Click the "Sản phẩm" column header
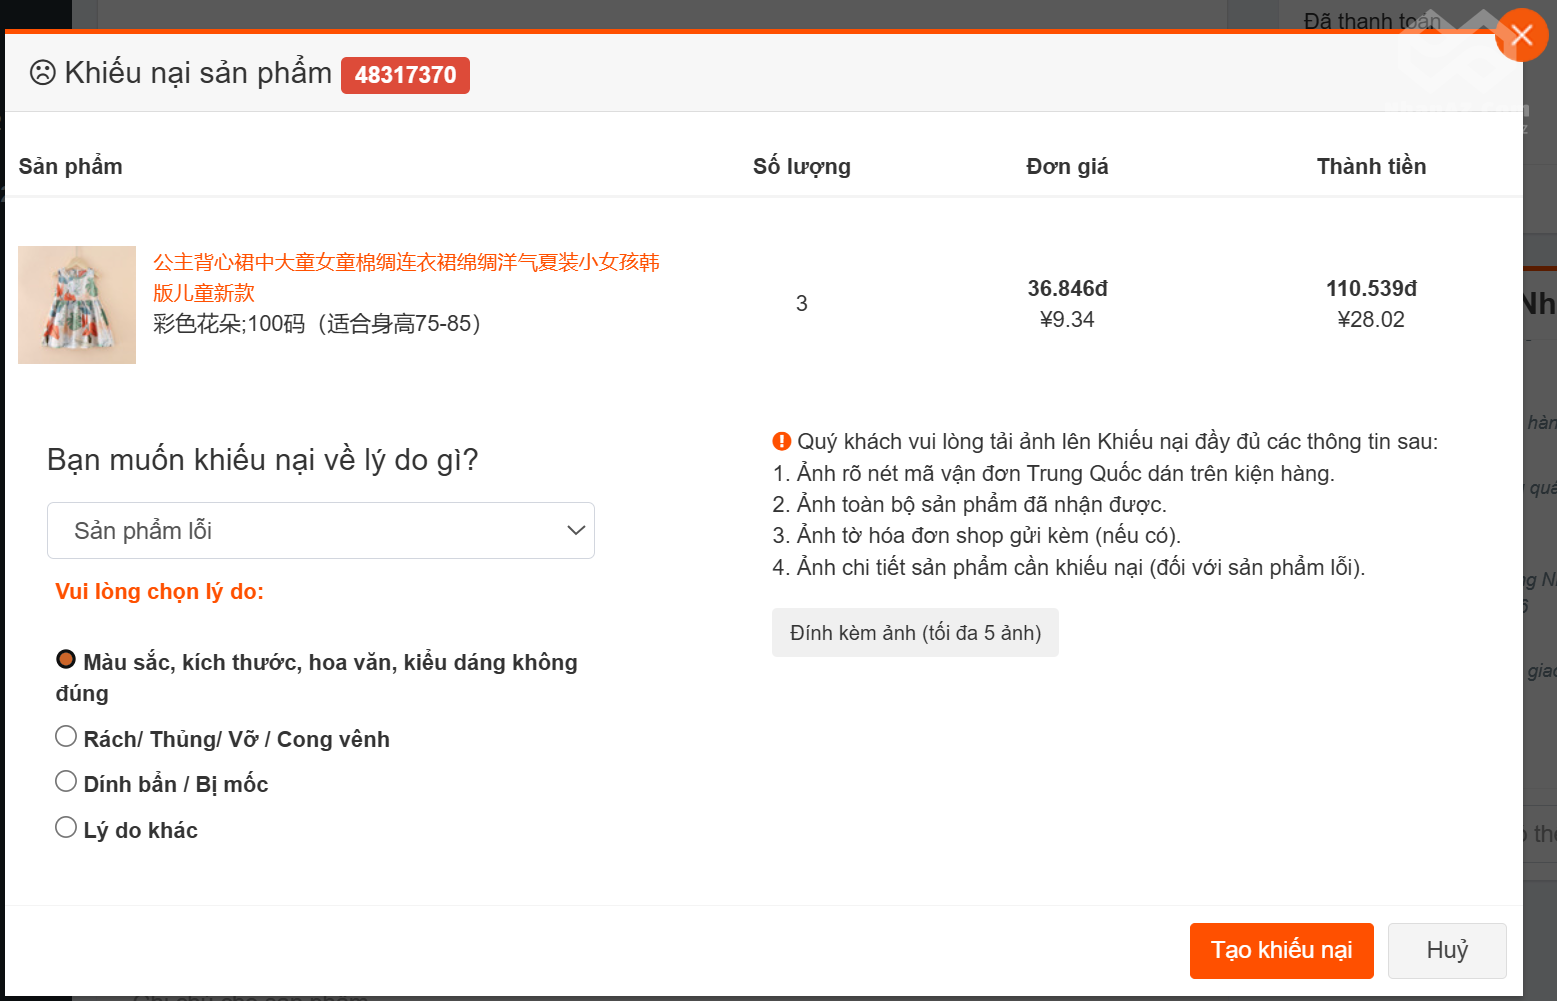This screenshot has width=1557, height=1001. coord(70,167)
